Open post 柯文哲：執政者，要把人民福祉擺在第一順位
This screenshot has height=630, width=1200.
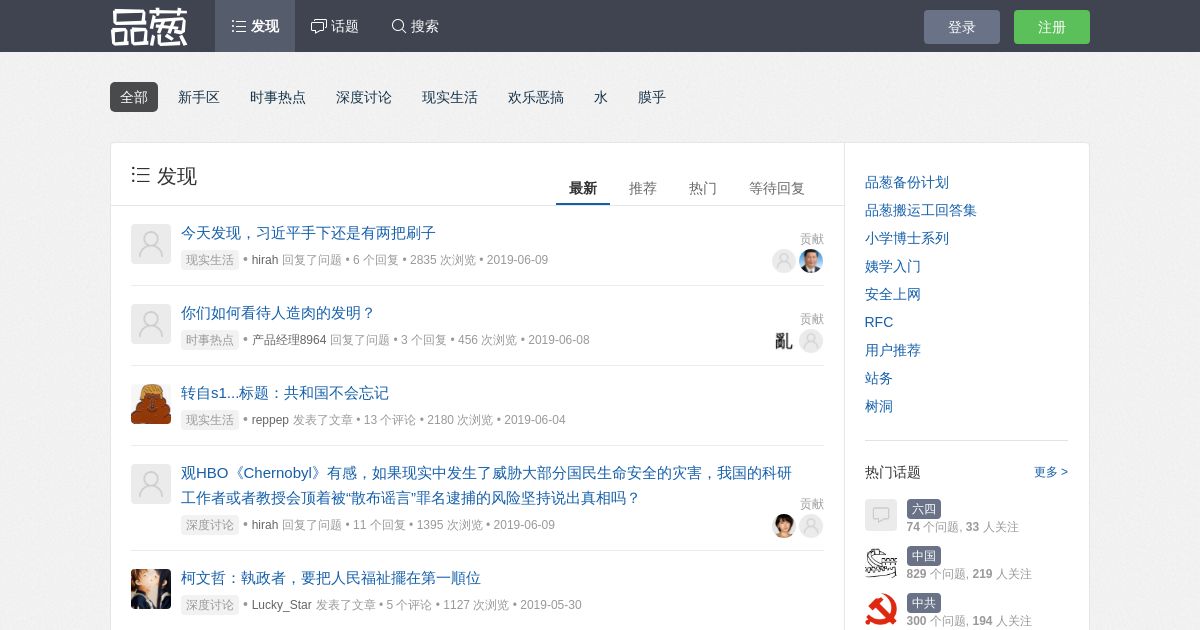point(331,577)
